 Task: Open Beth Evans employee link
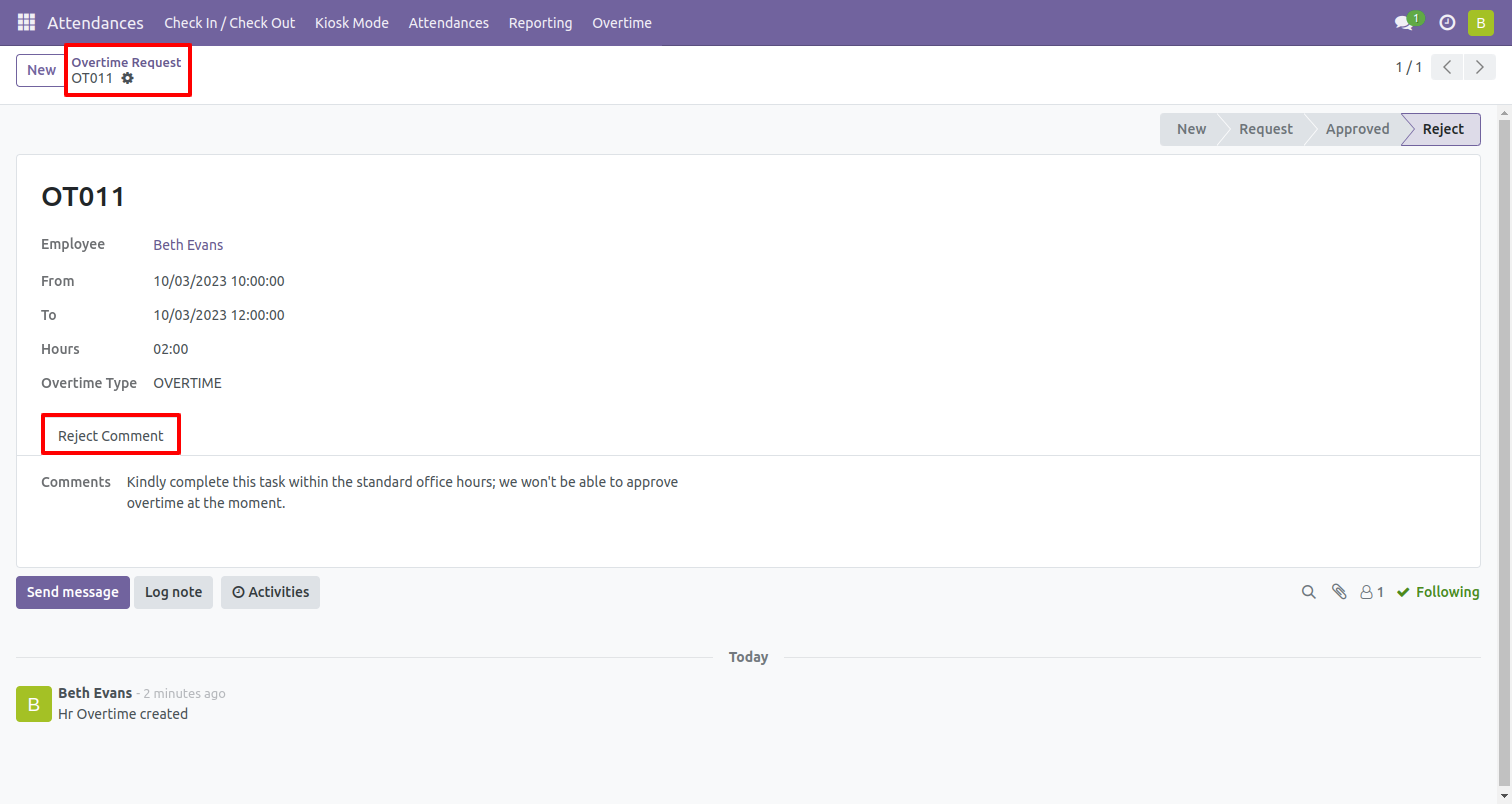(x=188, y=245)
